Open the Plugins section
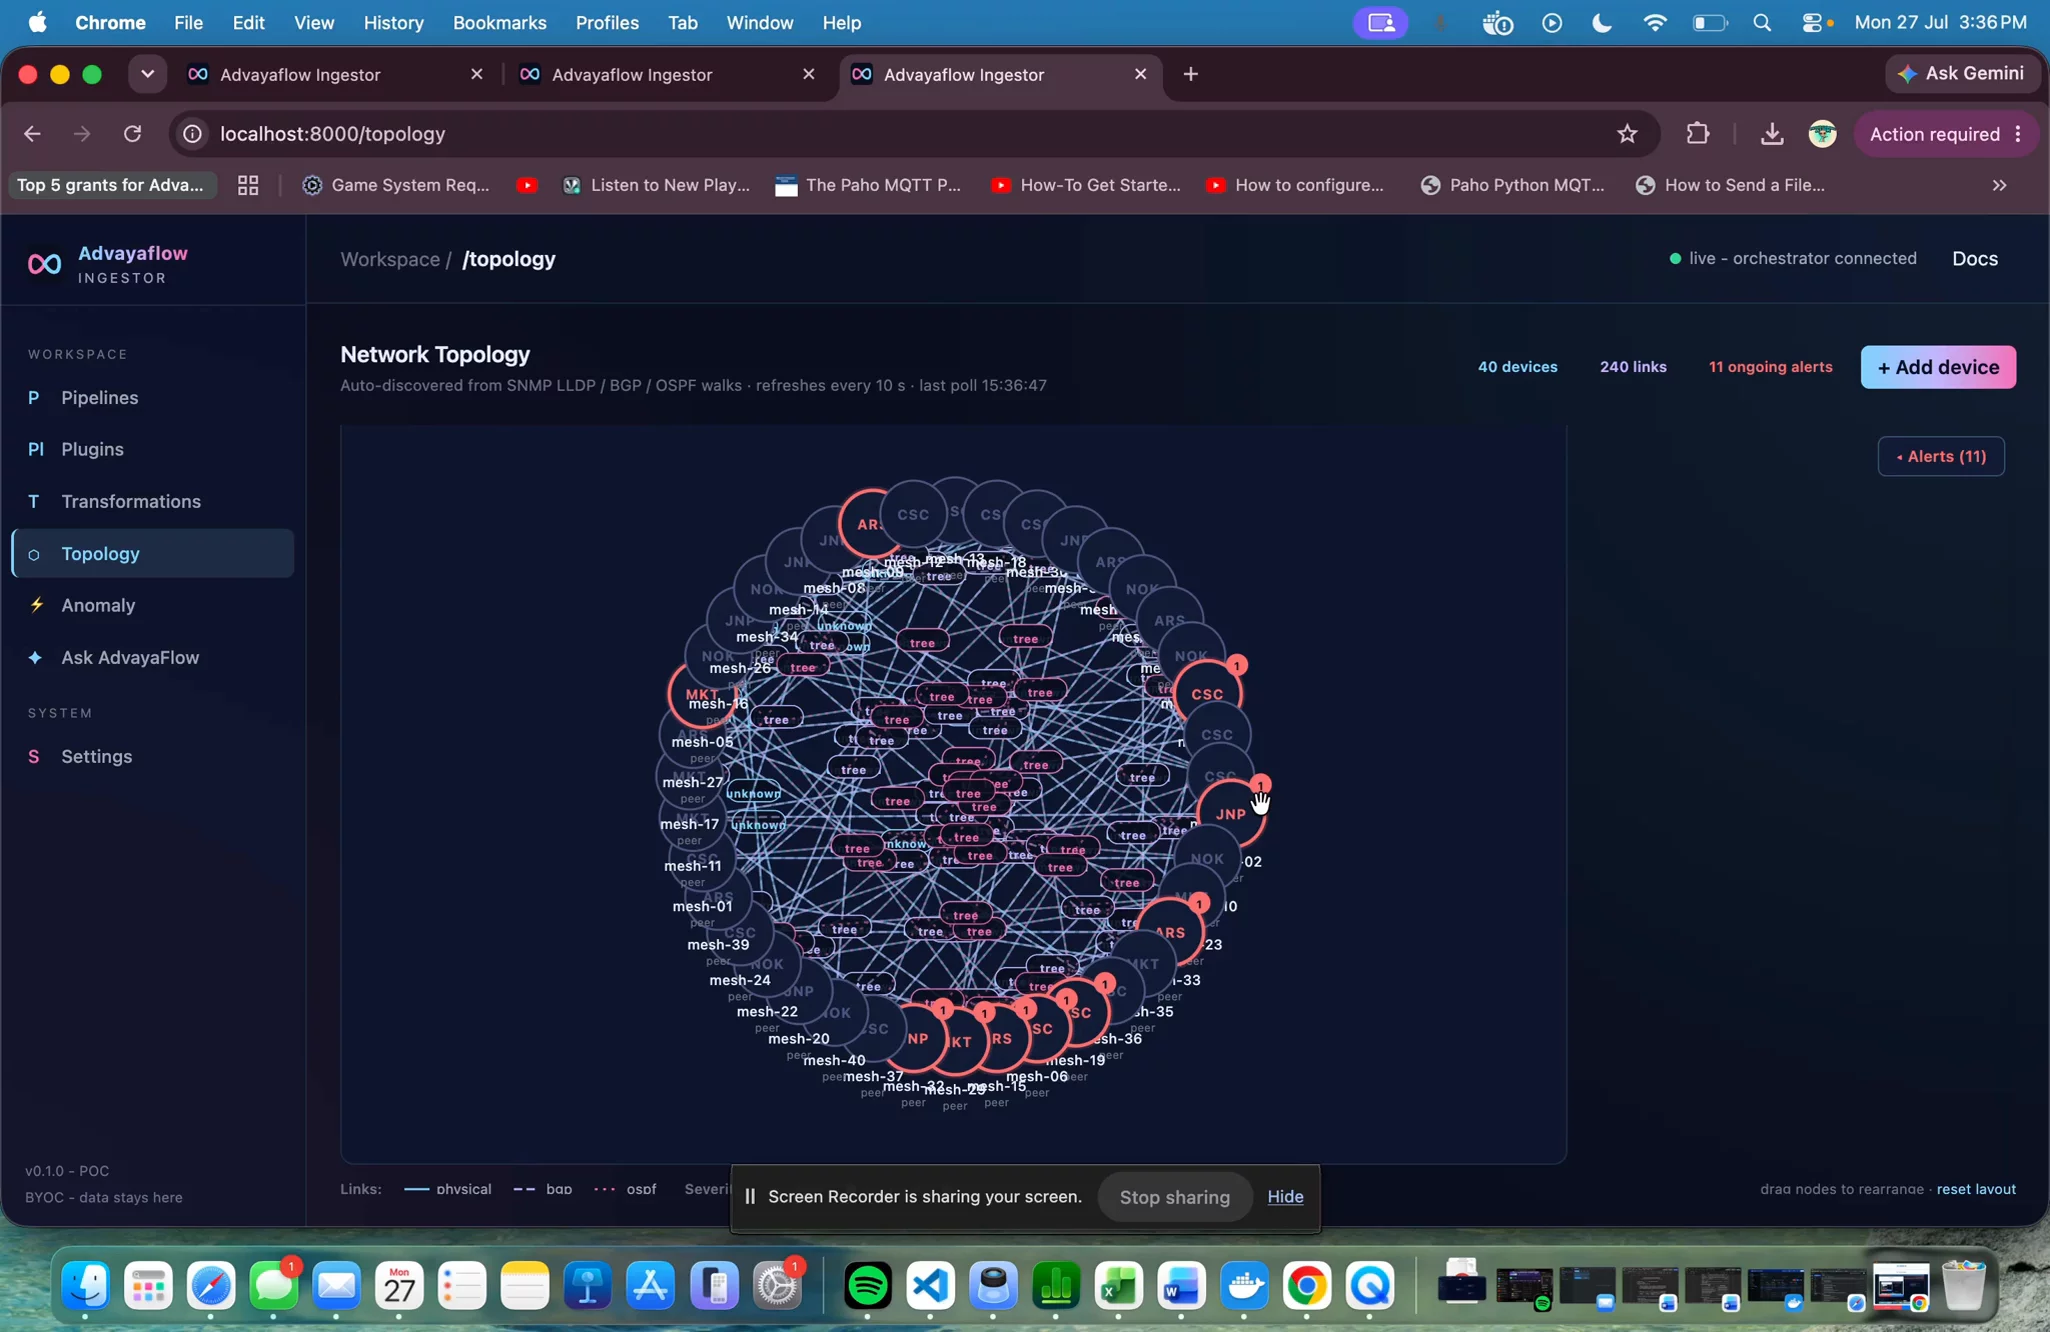The height and width of the screenshot is (1332, 2050). (x=153, y=450)
